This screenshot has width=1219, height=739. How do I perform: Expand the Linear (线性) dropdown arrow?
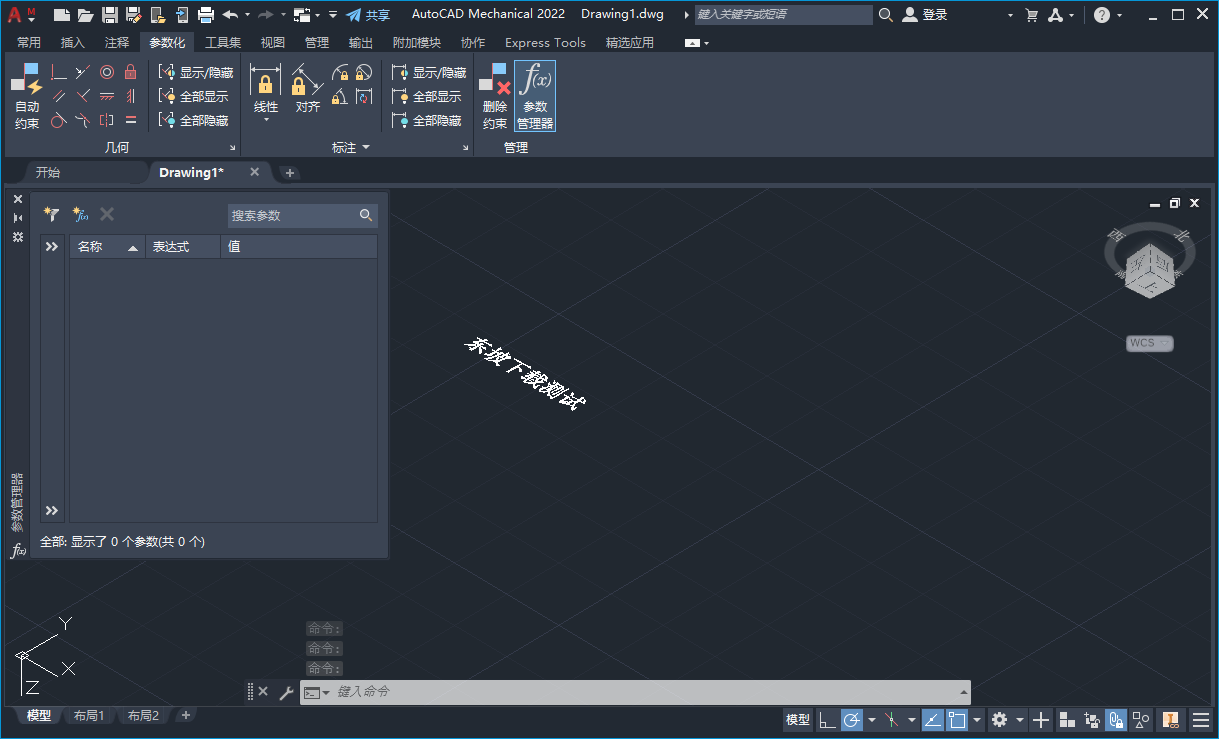click(x=266, y=120)
